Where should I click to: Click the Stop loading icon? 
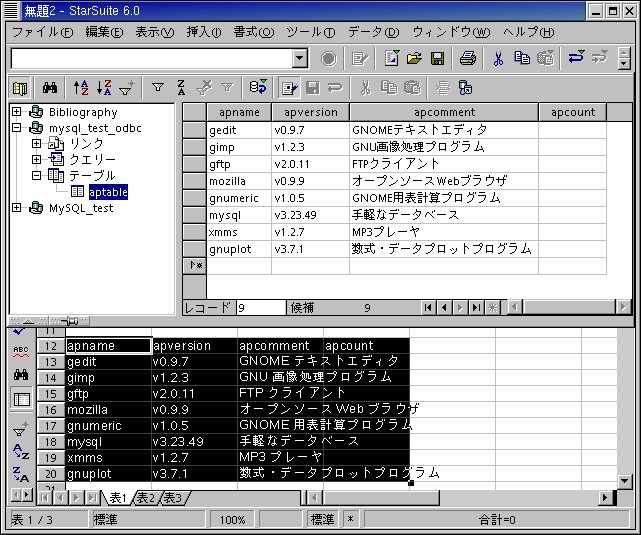[328, 59]
